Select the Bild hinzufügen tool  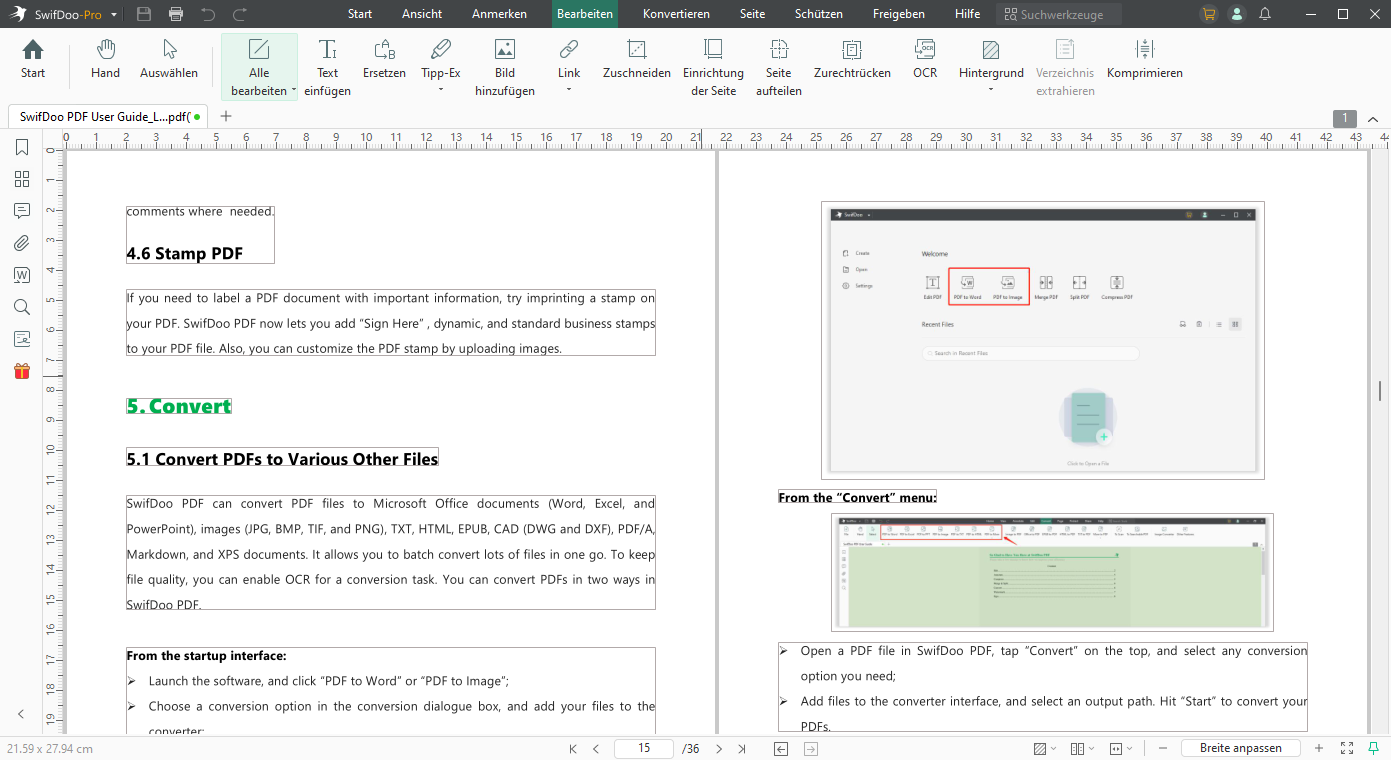coord(505,68)
